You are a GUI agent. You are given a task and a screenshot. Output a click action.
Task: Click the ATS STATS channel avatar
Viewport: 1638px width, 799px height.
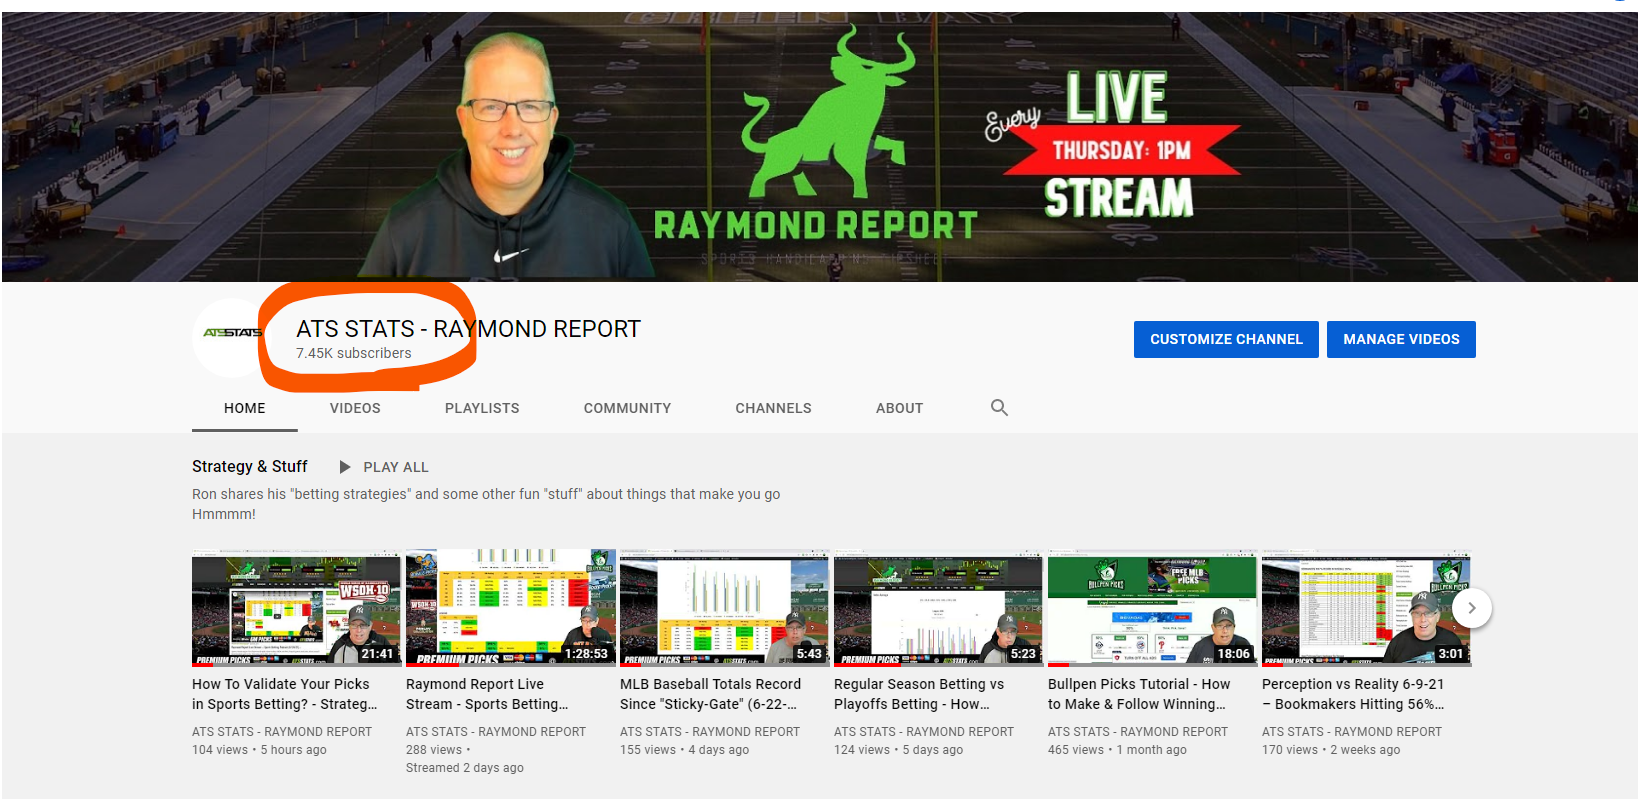(232, 337)
